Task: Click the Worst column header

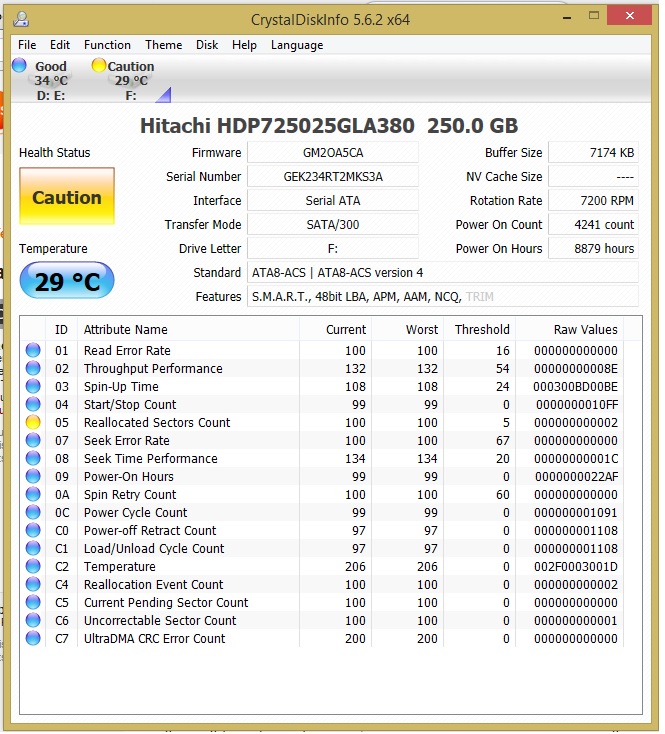Action: [407, 330]
